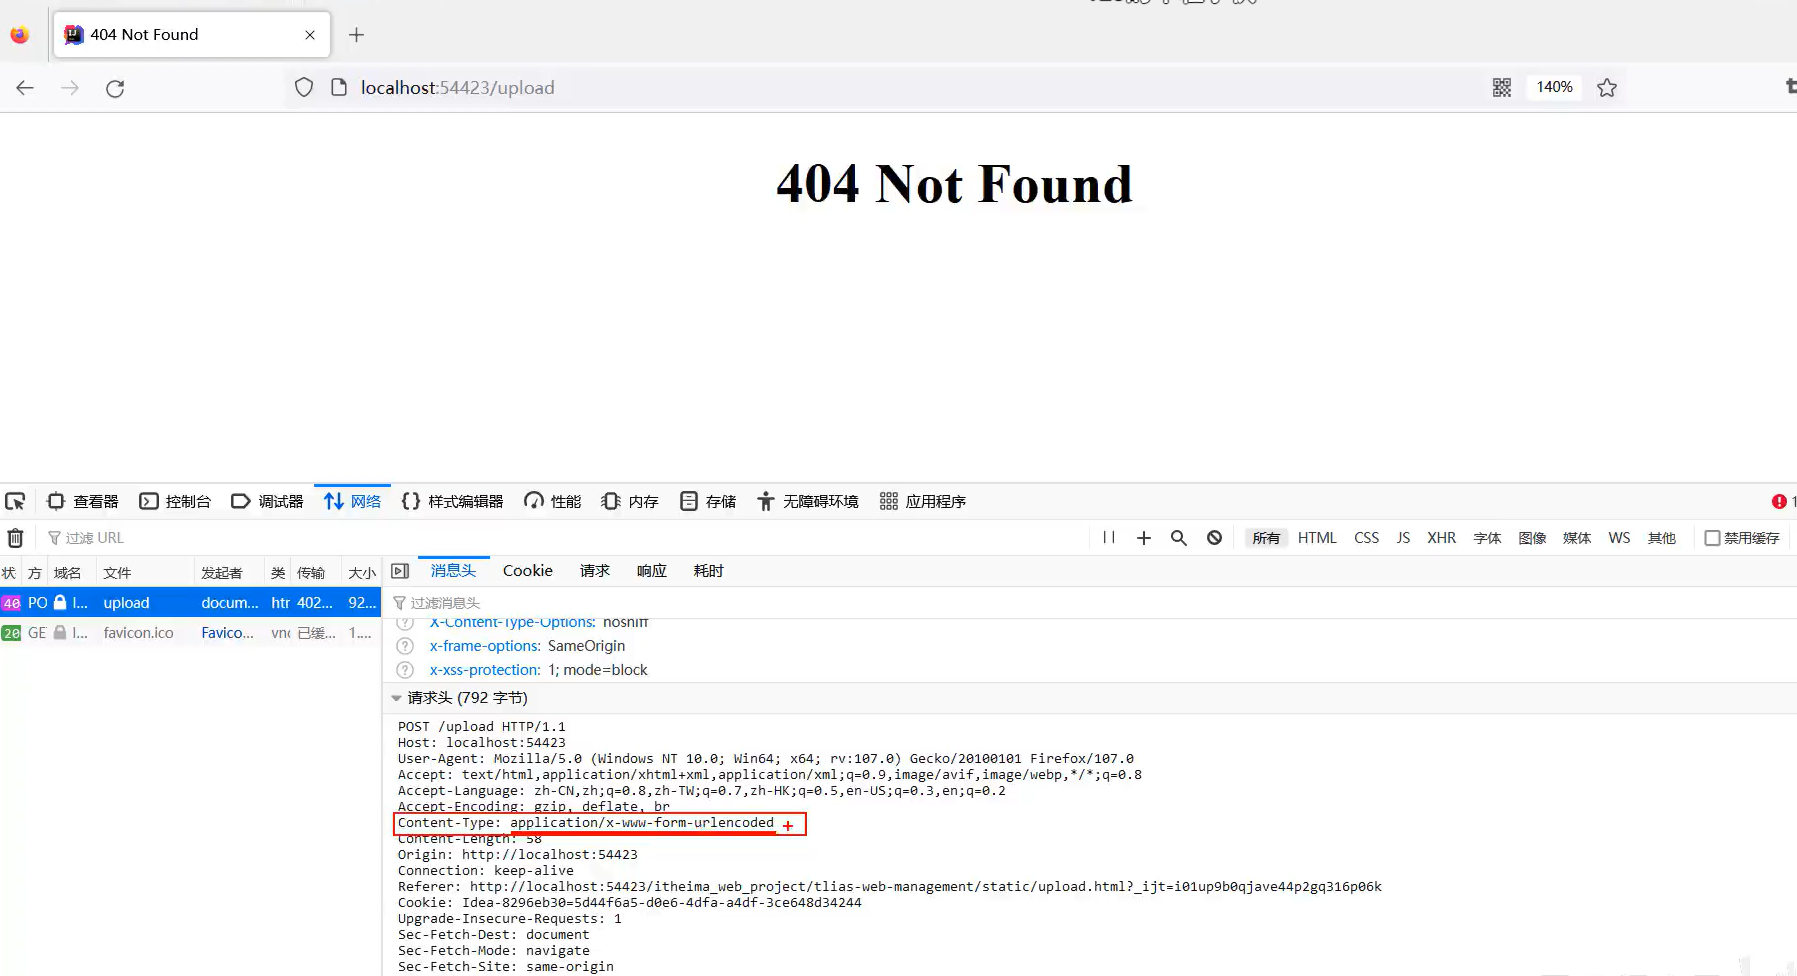
Task: Open network search magnifier
Action: click(x=1179, y=538)
